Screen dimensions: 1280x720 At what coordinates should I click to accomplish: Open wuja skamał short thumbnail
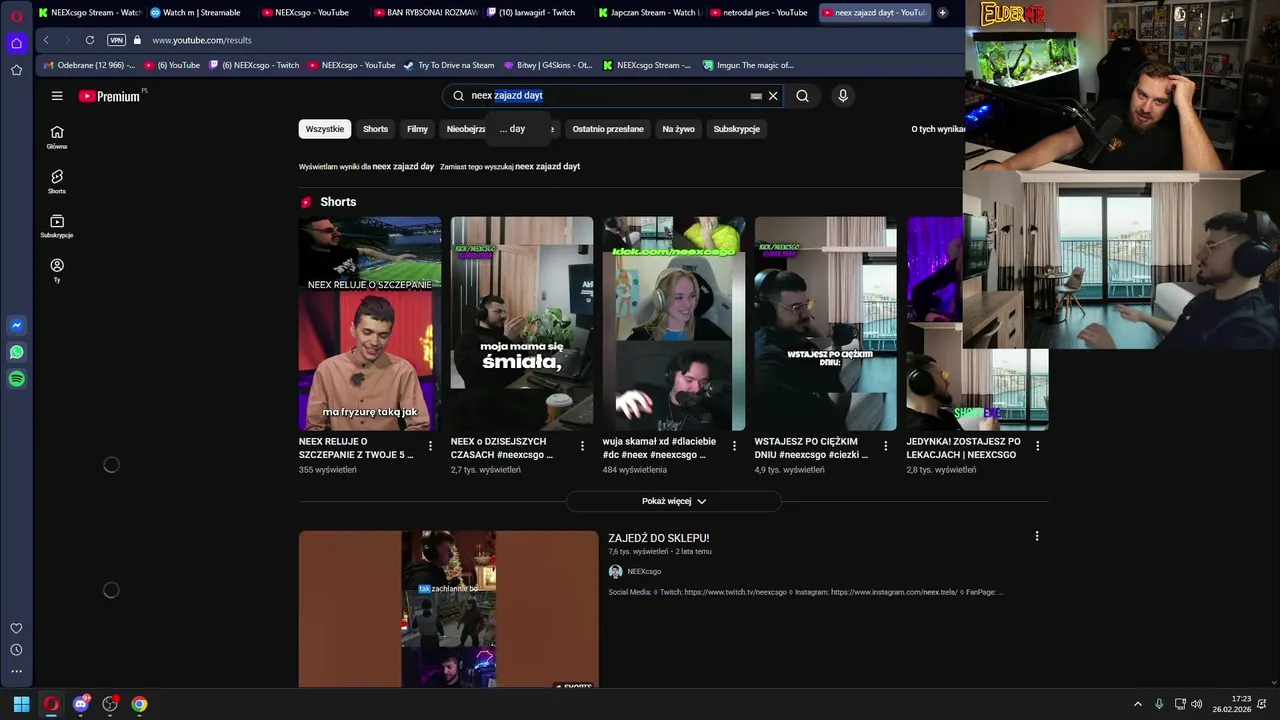tap(674, 324)
